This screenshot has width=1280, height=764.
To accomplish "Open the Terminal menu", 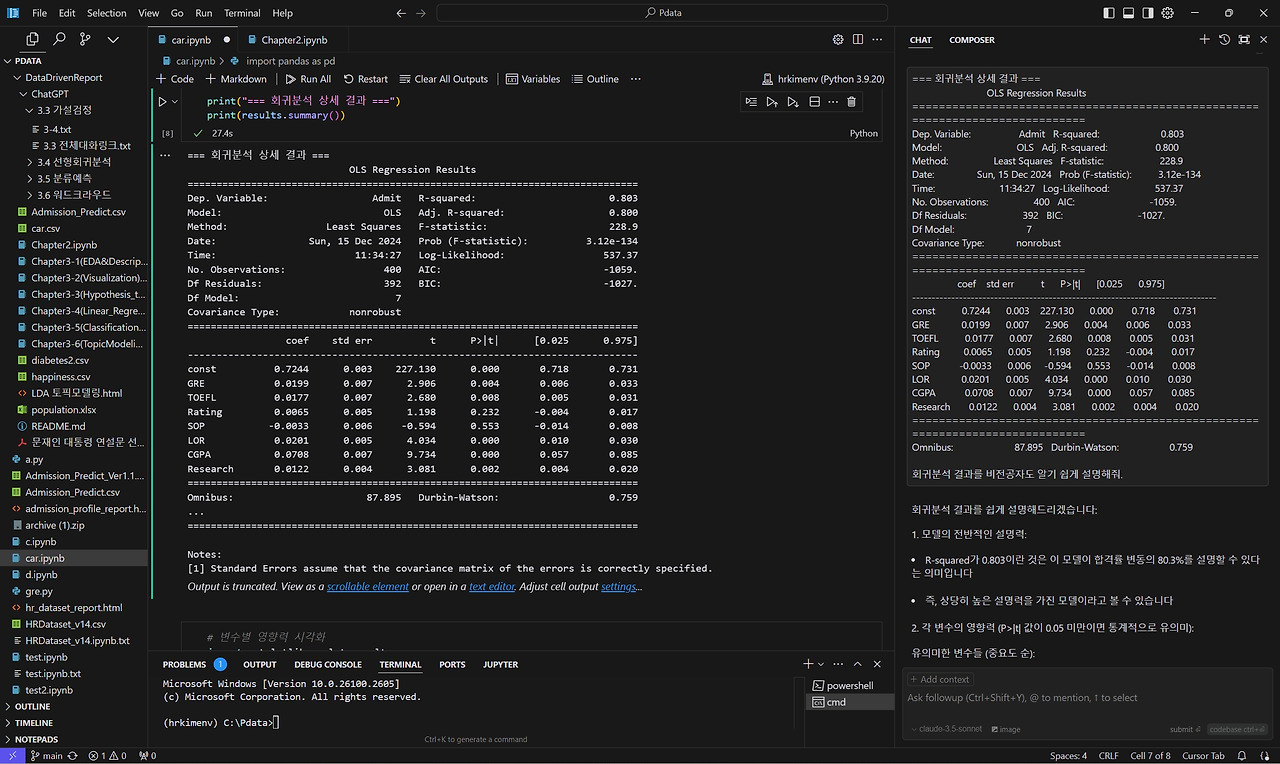I will click(242, 13).
